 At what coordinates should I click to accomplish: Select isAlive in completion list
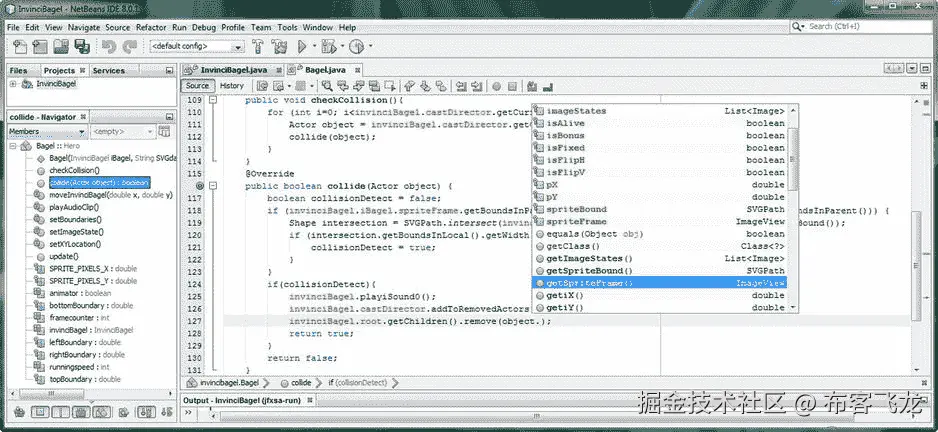(659, 123)
